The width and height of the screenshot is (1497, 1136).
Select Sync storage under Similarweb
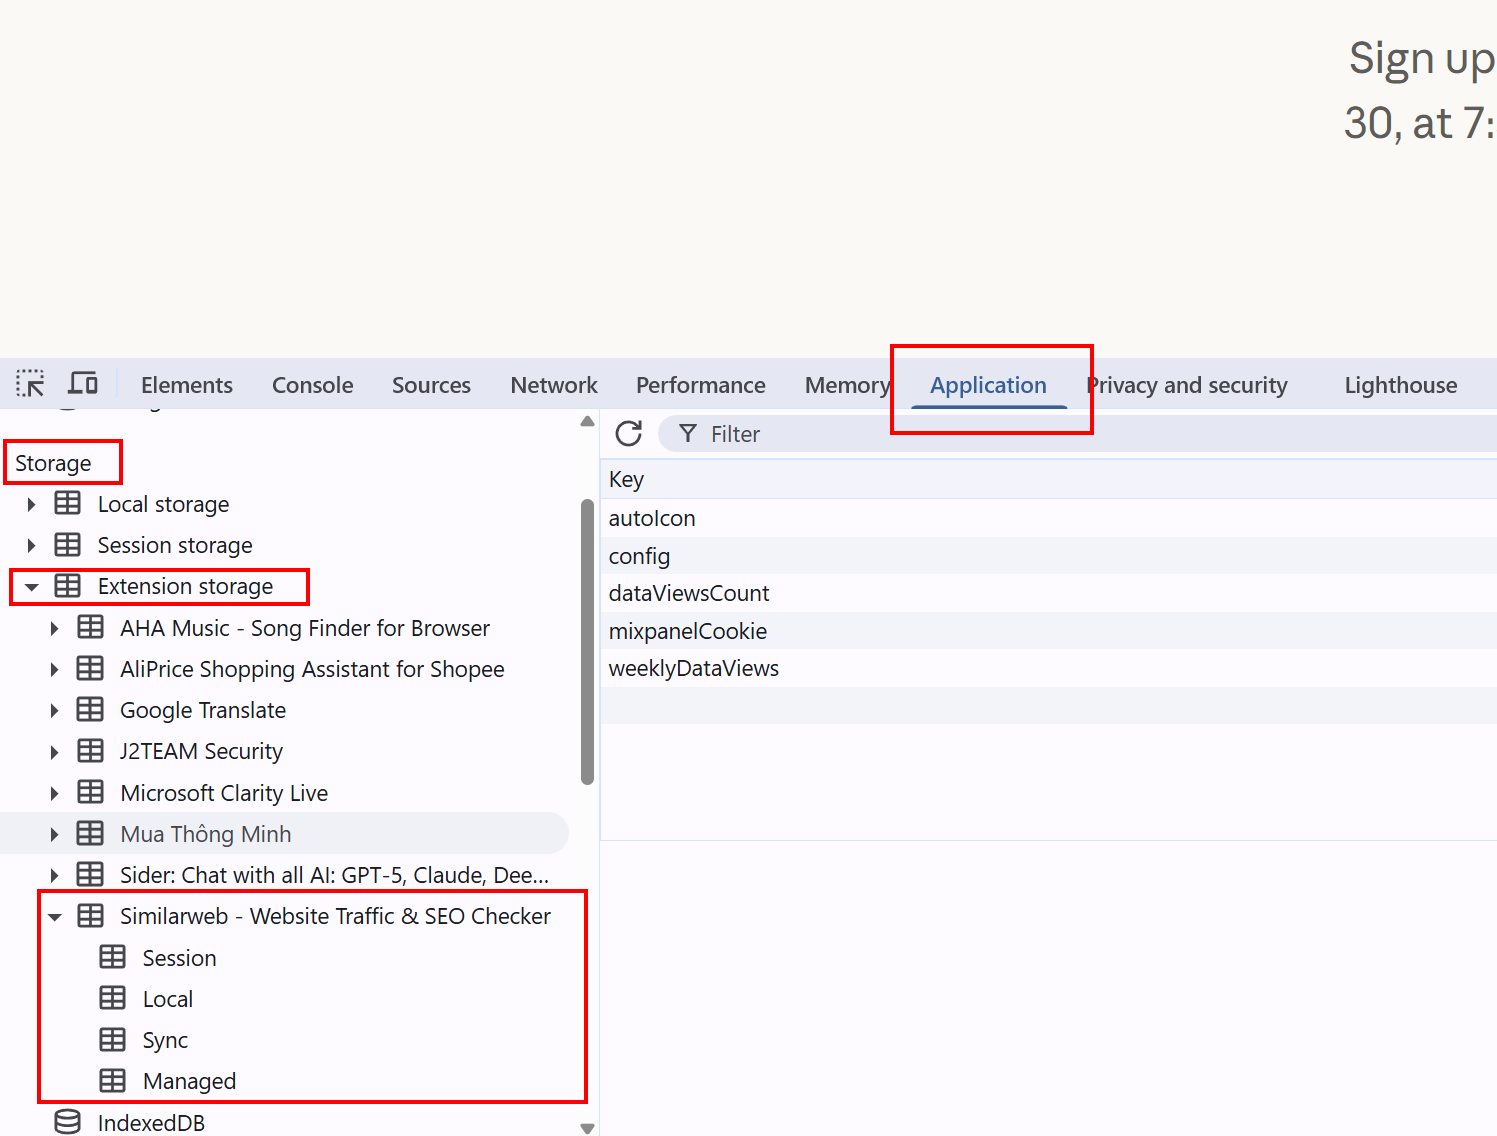[165, 1040]
